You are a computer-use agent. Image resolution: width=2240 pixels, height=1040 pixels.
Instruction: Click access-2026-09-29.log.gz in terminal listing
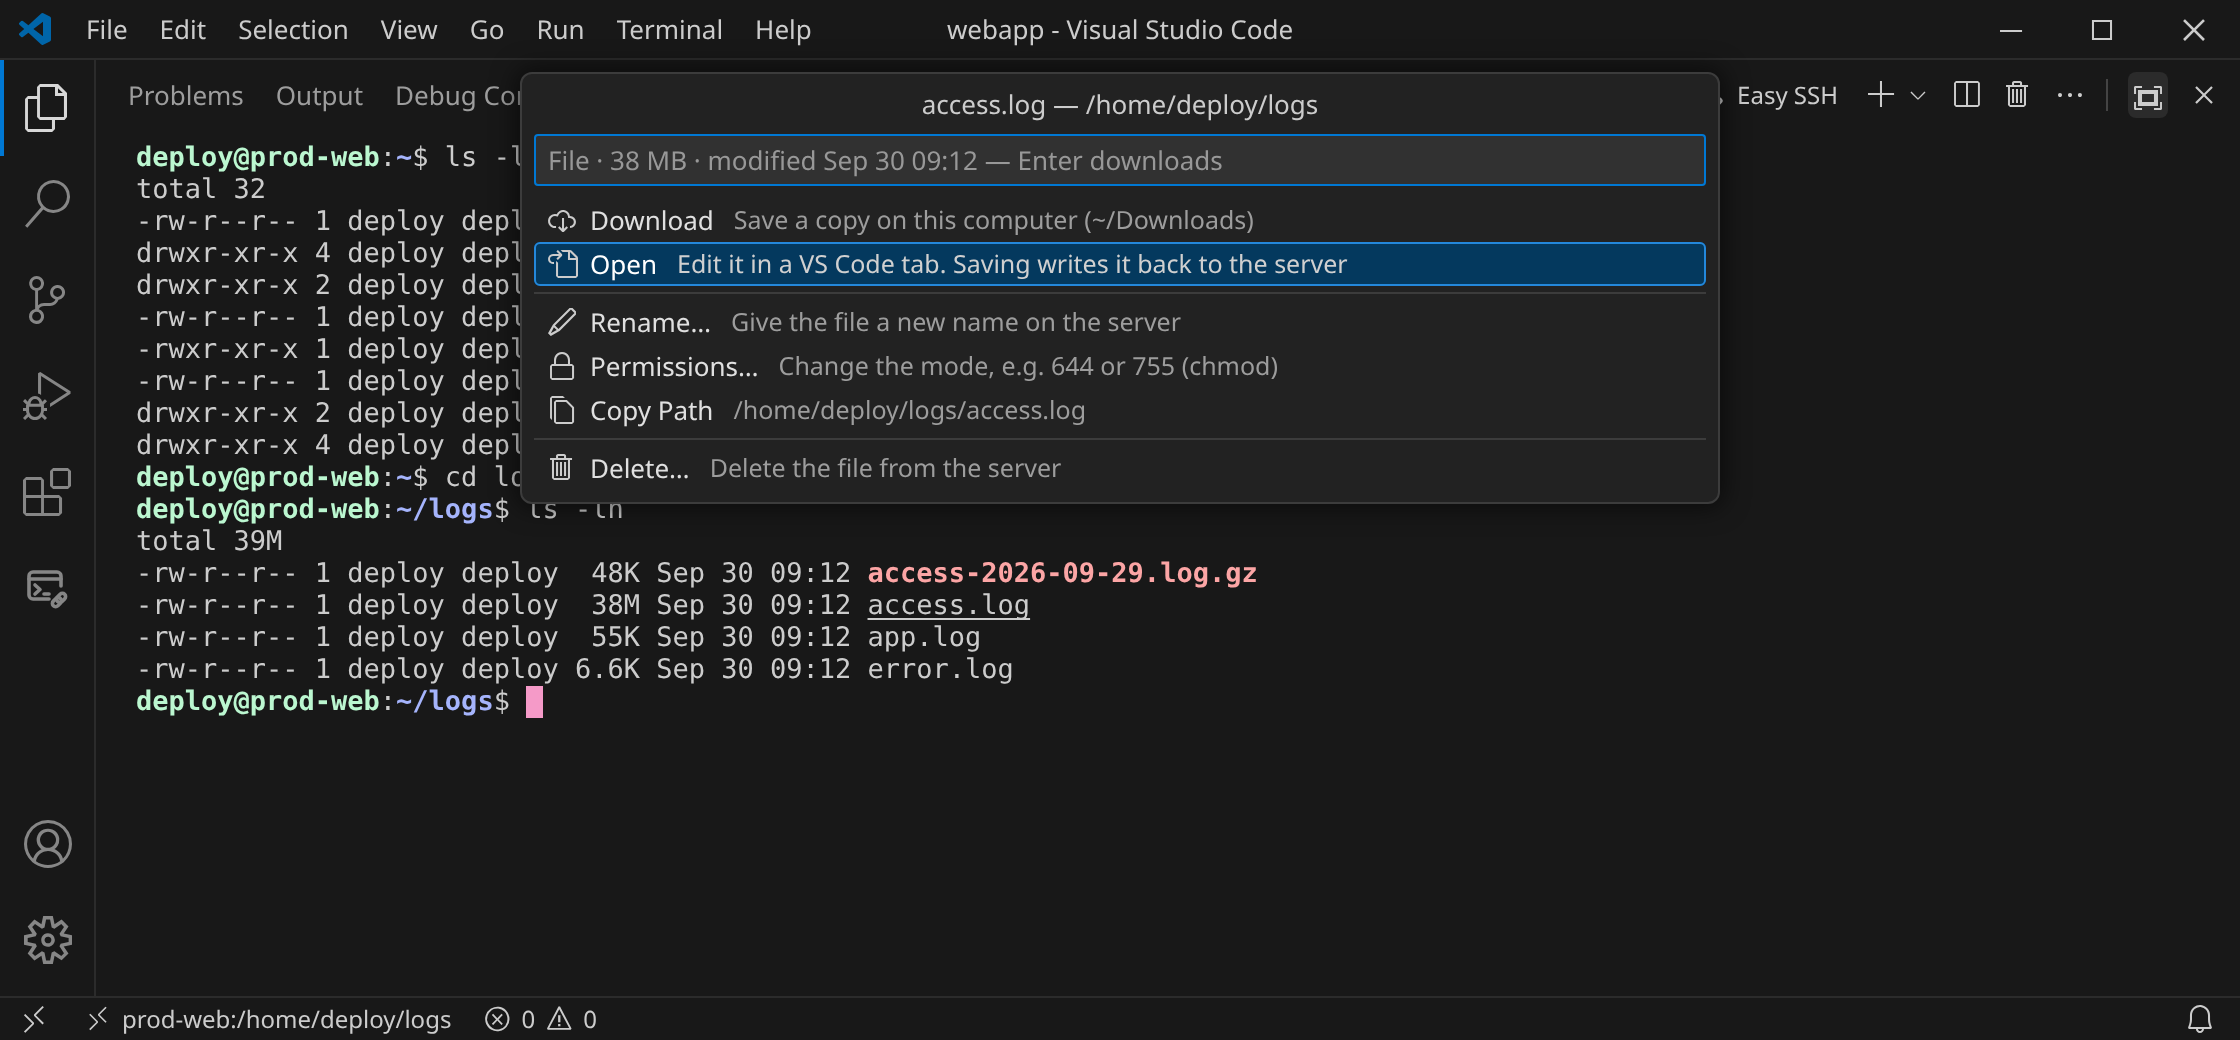tap(1062, 573)
